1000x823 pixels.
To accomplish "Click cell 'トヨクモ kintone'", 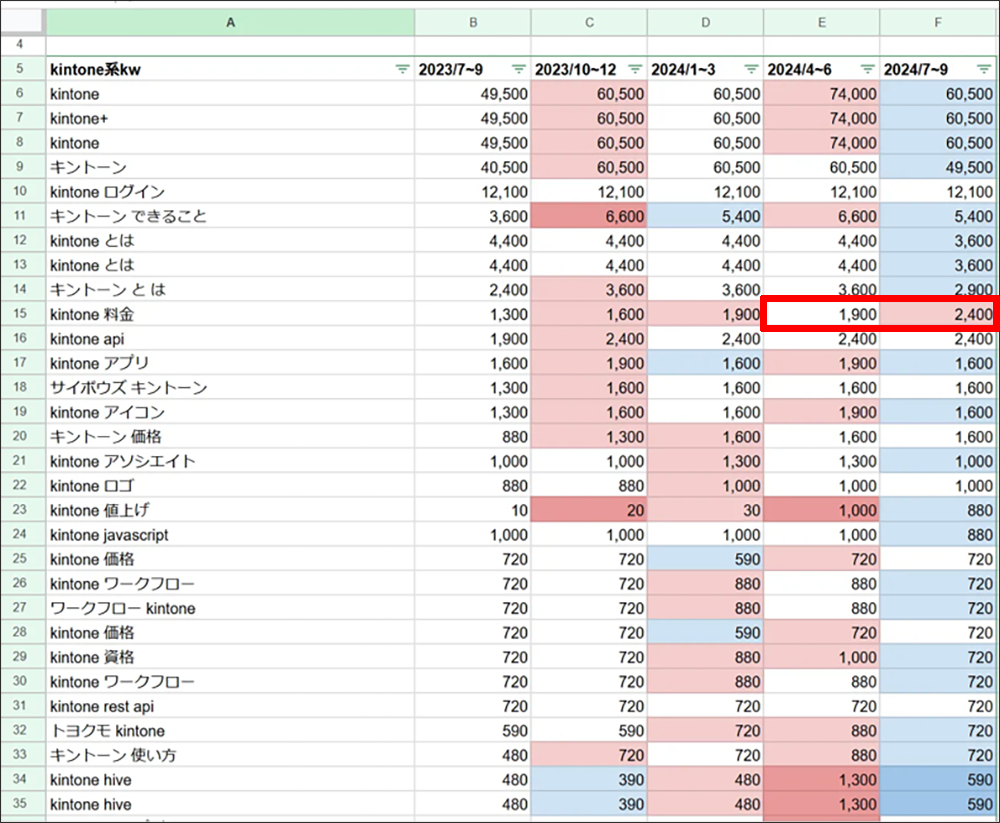I will [230, 730].
